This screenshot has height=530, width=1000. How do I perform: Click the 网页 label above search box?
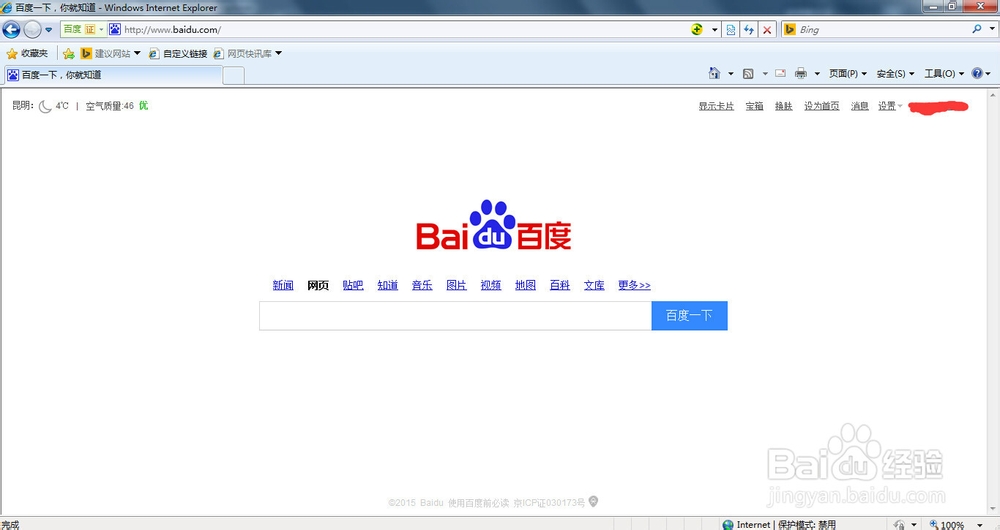coord(318,285)
